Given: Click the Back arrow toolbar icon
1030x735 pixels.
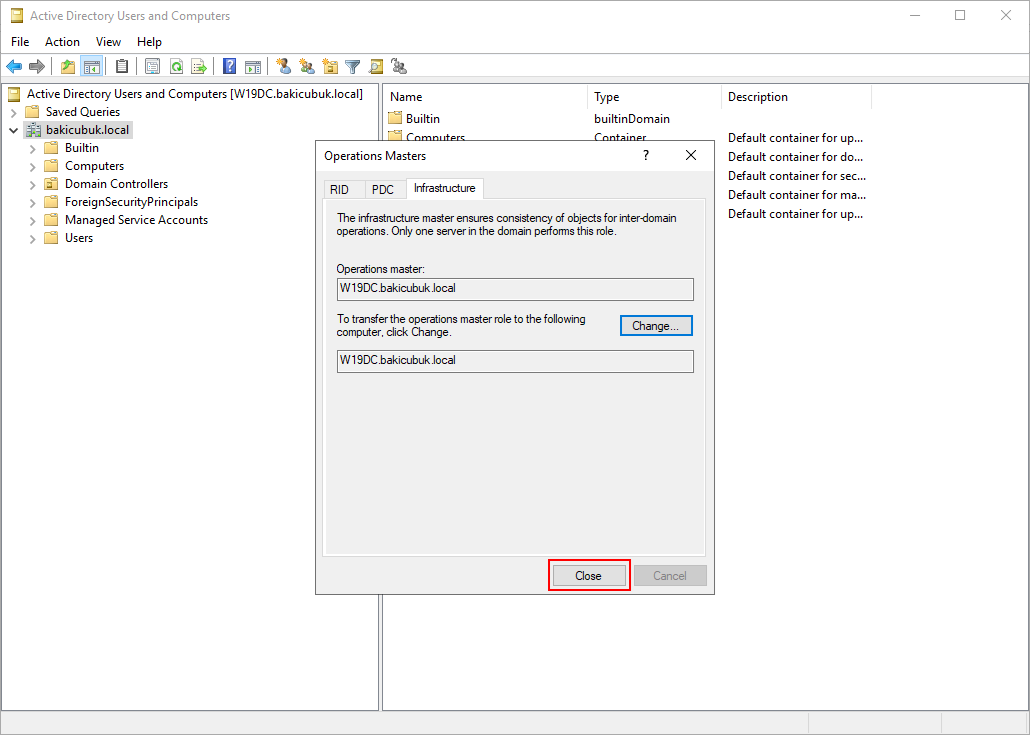Looking at the screenshot, I should pyautogui.click(x=14, y=66).
